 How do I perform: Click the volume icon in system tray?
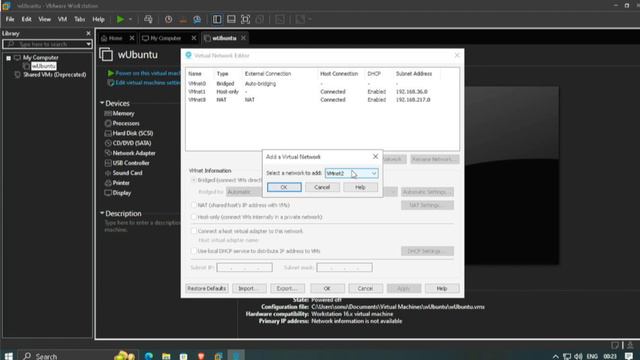click(578, 356)
